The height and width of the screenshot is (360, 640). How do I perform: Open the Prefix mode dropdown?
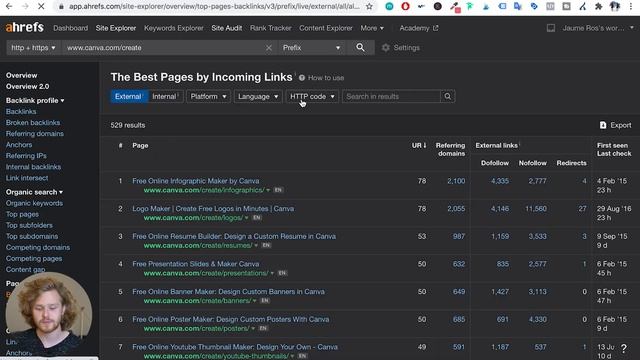click(x=311, y=48)
